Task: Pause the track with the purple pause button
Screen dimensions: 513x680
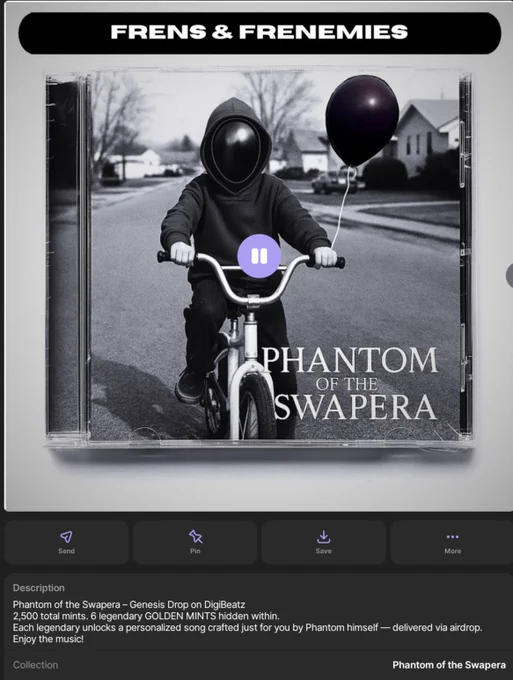Action: click(259, 256)
